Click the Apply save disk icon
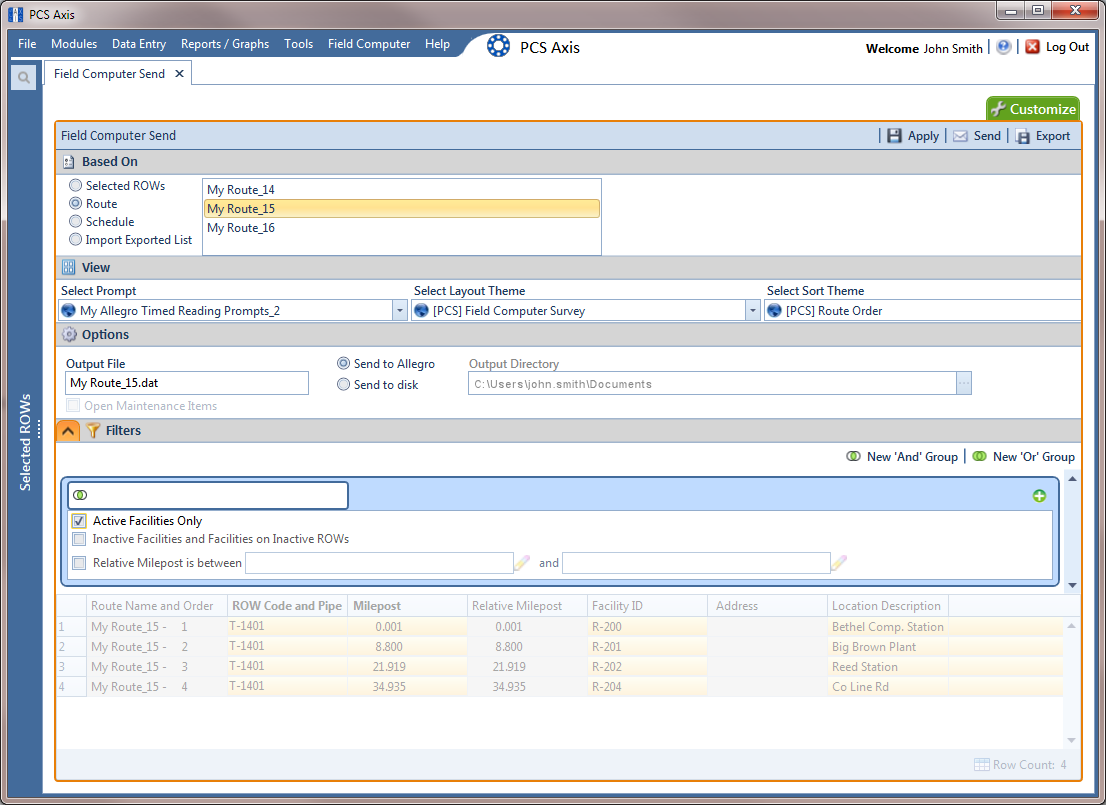Viewport: 1106px width, 805px height. pyautogui.click(x=894, y=136)
